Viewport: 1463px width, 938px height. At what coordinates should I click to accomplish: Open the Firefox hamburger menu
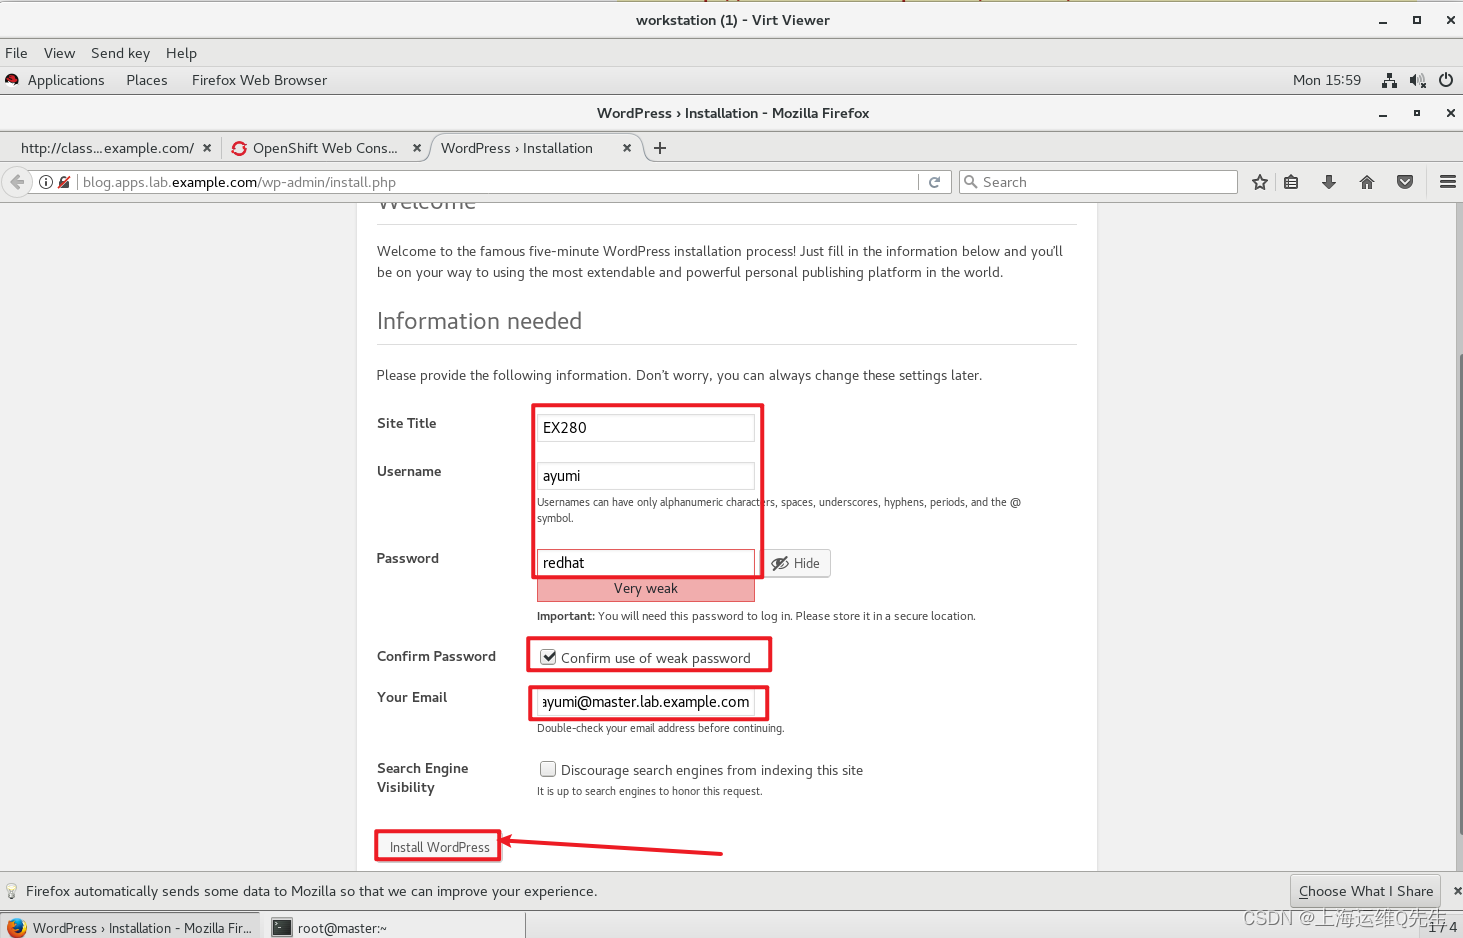click(x=1447, y=182)
